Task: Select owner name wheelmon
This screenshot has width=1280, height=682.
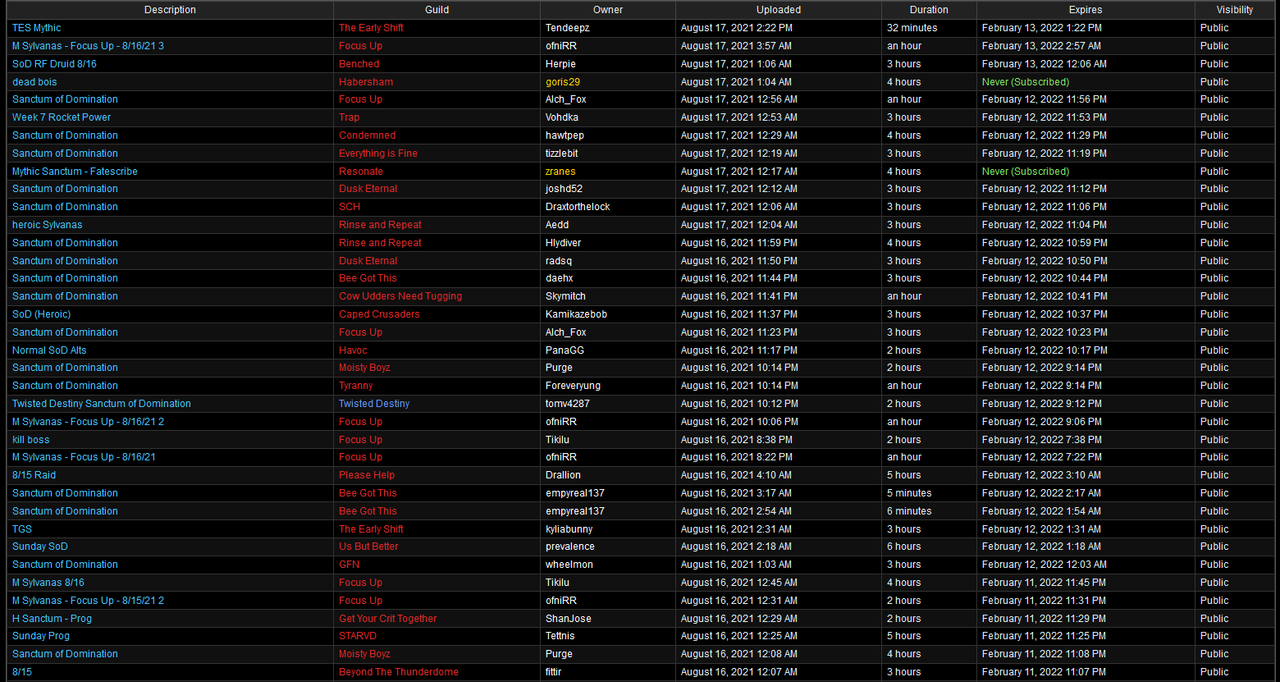Action: click(570, 565)
